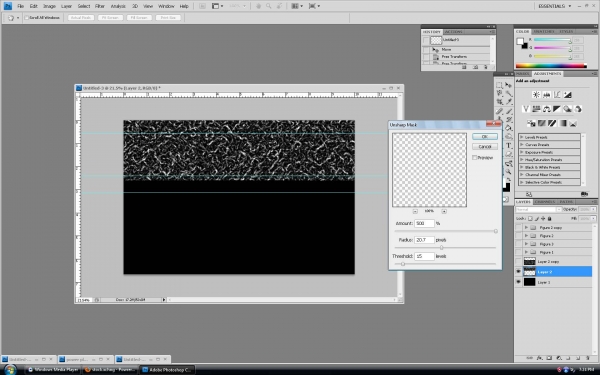Expand the Figure 2 copy group
Image resolution: width=600 pixels, height=375 pixels.
[x=527, y=228]
